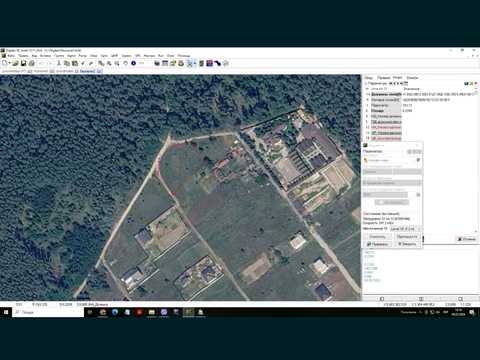Click the colorful red-blue raster icon
This screenshot has width=480, height=360.
click(209, 63)
